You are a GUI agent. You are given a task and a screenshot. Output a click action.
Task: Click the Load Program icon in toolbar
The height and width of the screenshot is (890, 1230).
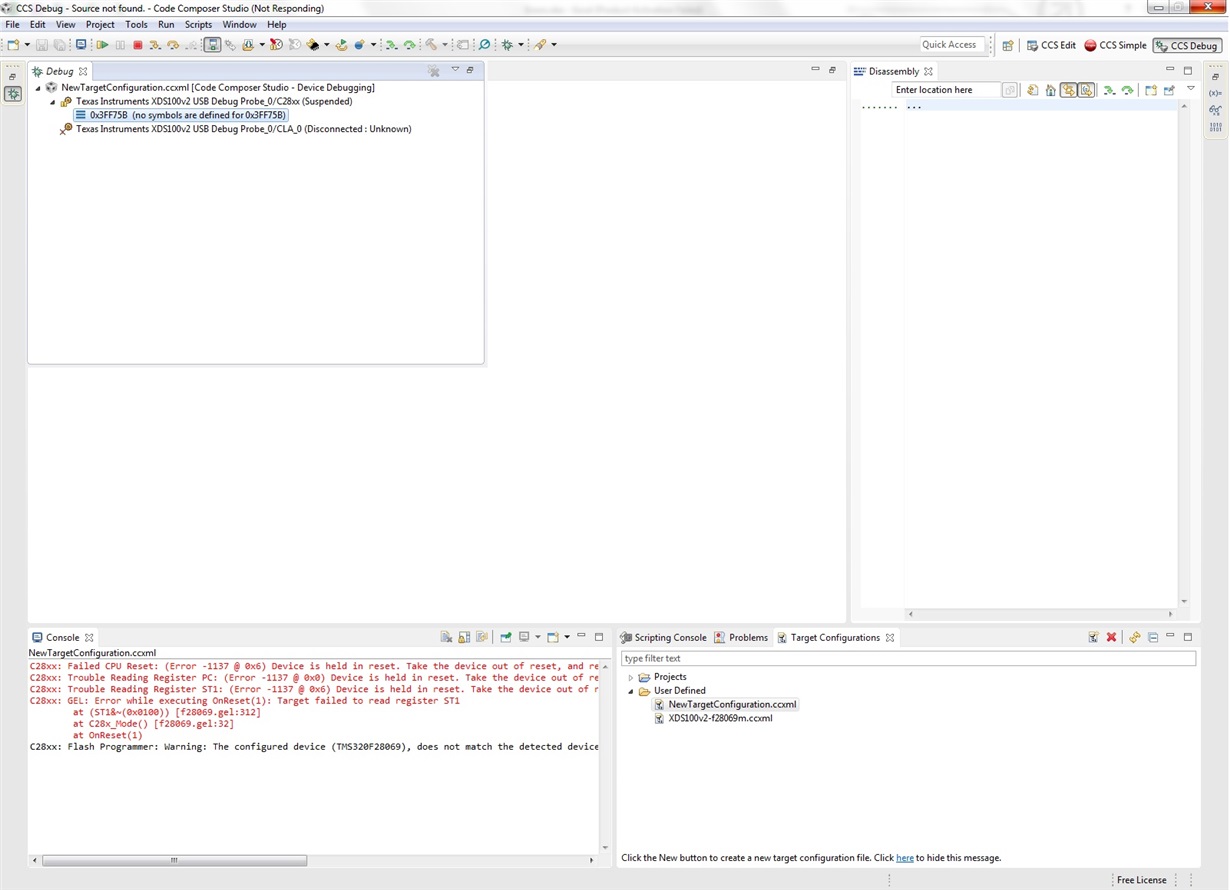pos(247,45)
